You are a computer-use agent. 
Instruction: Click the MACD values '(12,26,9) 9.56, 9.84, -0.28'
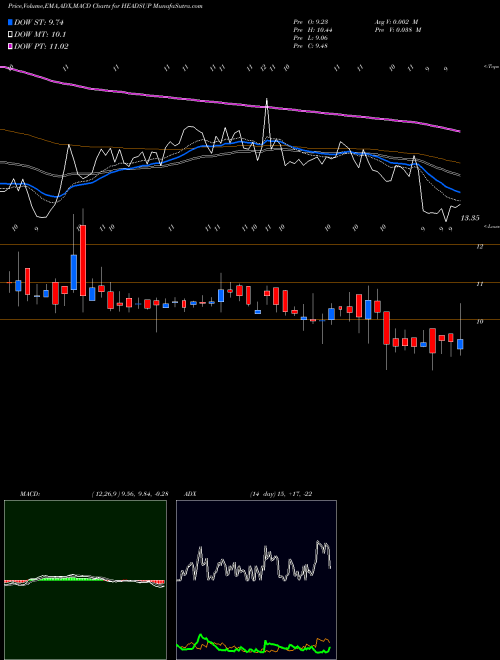click(129, 494)
